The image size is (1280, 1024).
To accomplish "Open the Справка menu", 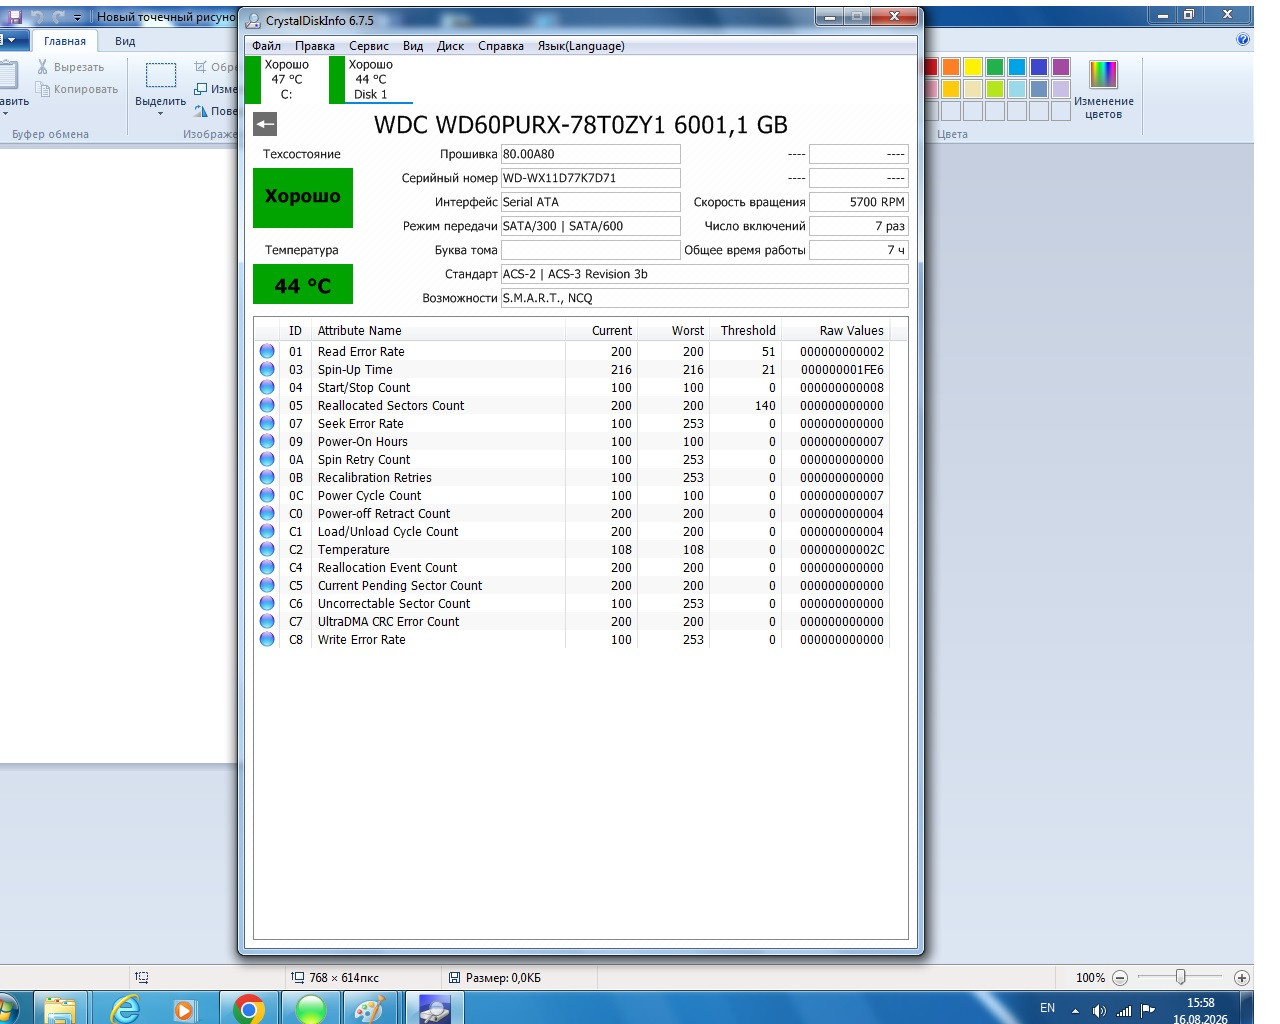I will [x=501, y=46].
